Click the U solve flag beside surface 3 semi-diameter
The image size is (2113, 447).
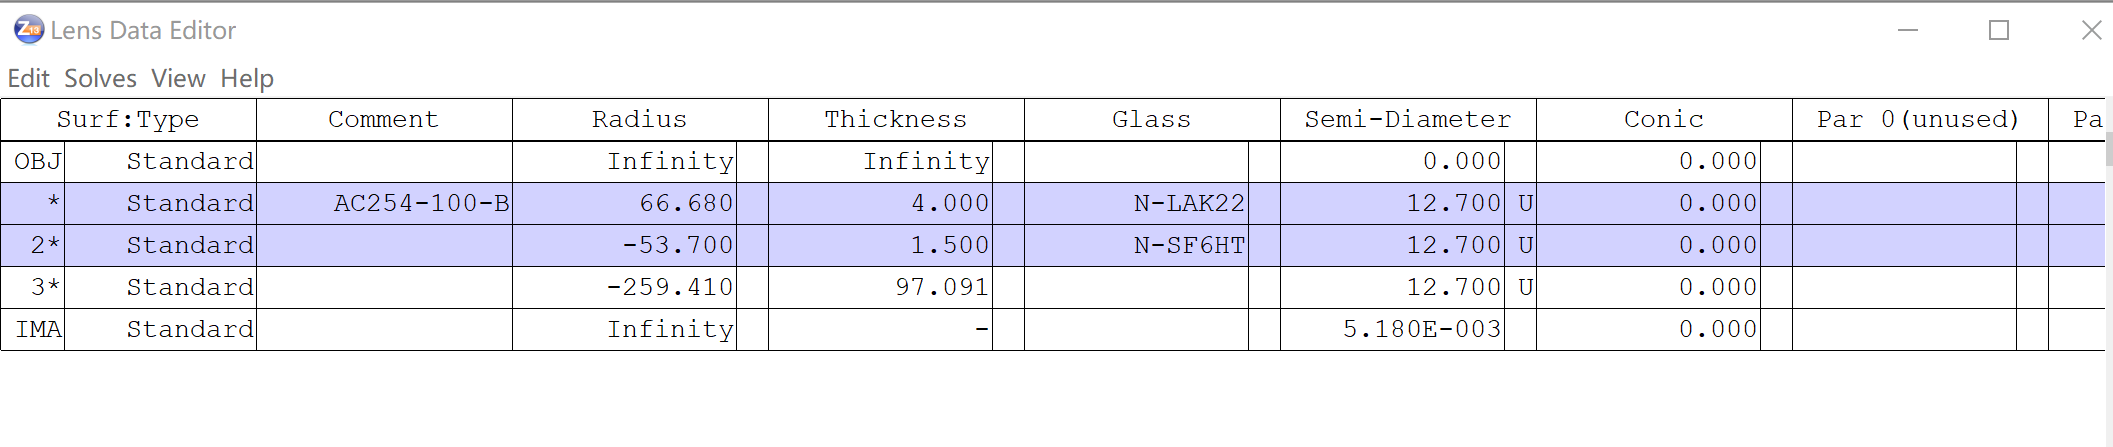tap(1525, 288)
